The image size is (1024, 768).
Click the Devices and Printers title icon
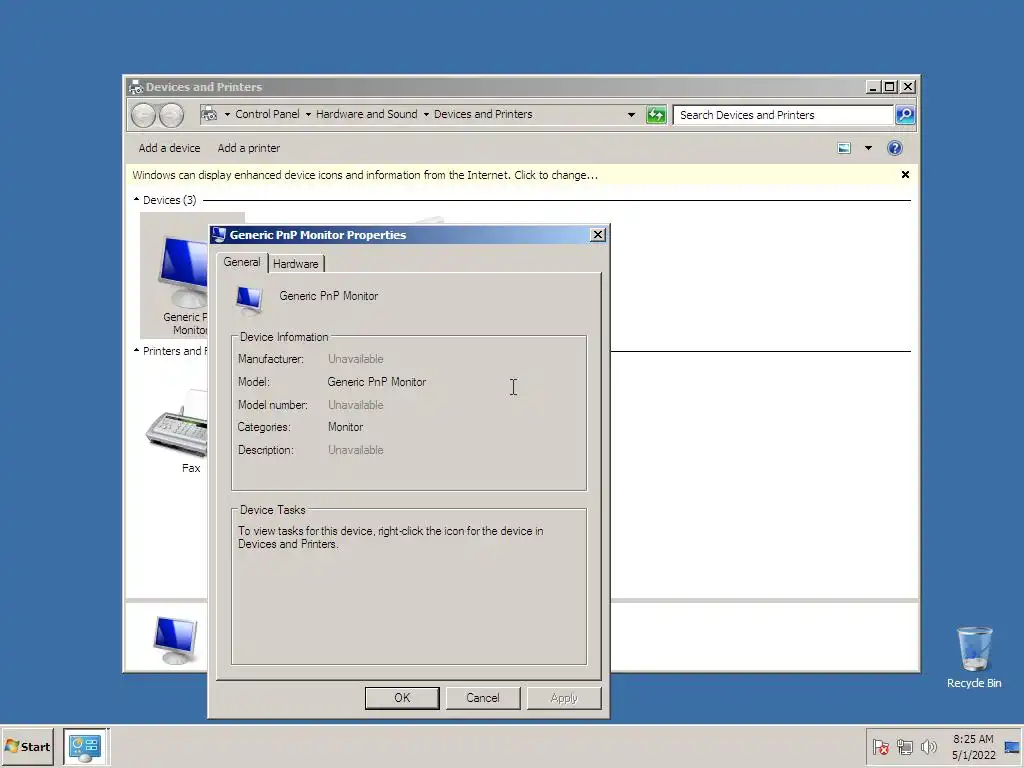136,87
